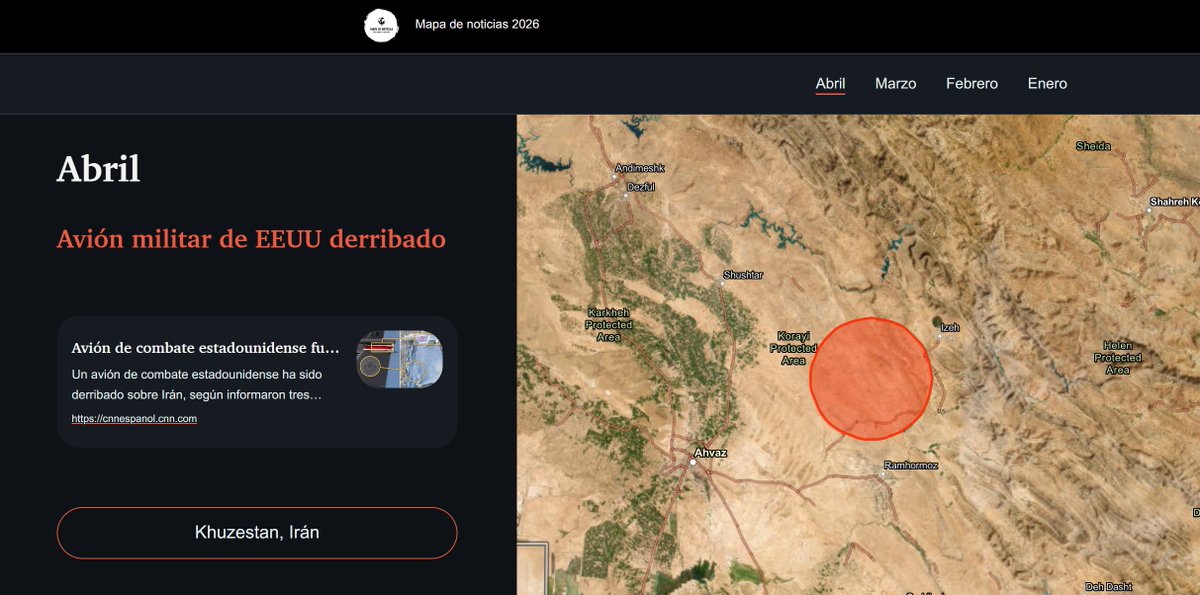Click the Andimeshk map label
Viewport: 1200px width, 595px height.
click(x=640, y=168)
